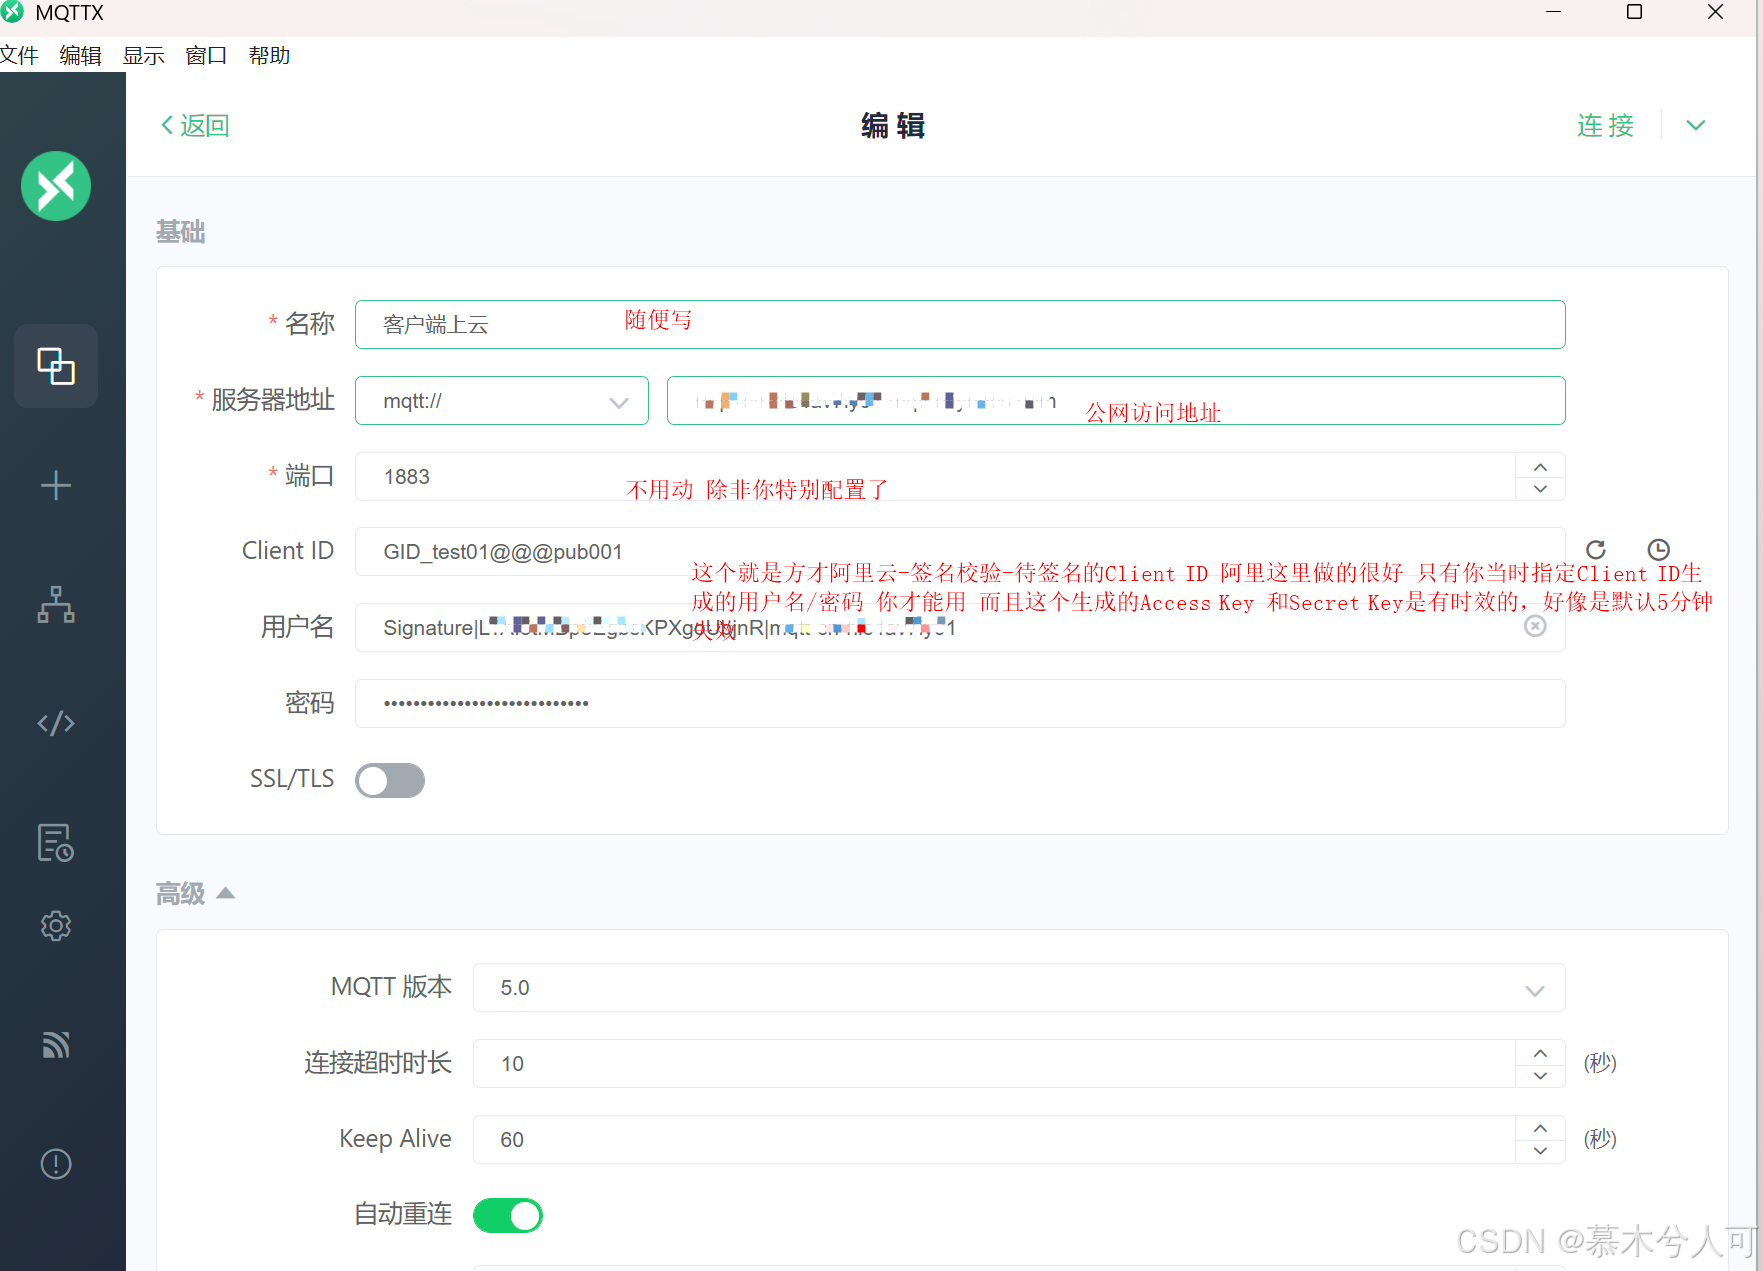Open the About info icon in the sidebar
Viewport: 1763px width, 1271px height.
(56, 1164)
